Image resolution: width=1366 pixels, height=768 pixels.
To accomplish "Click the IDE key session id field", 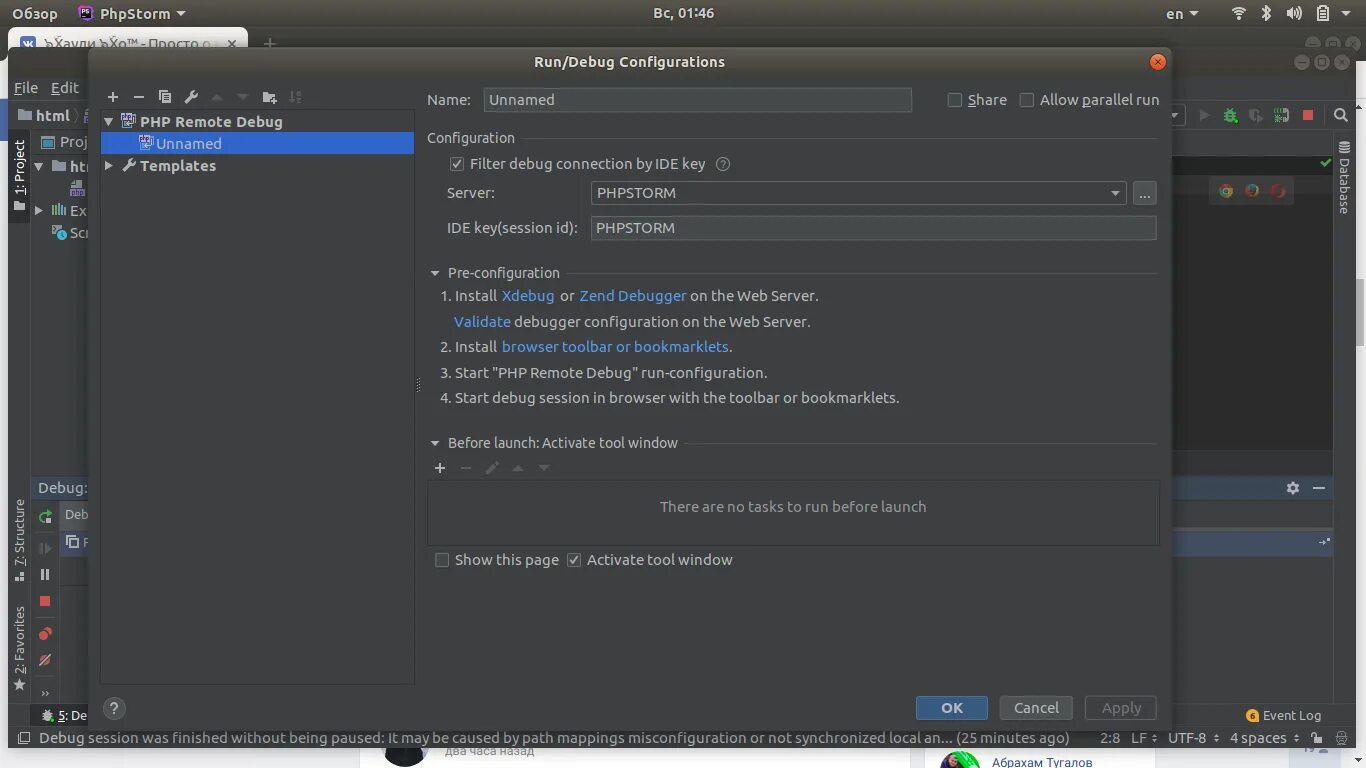I will click(x=874, y=228).
